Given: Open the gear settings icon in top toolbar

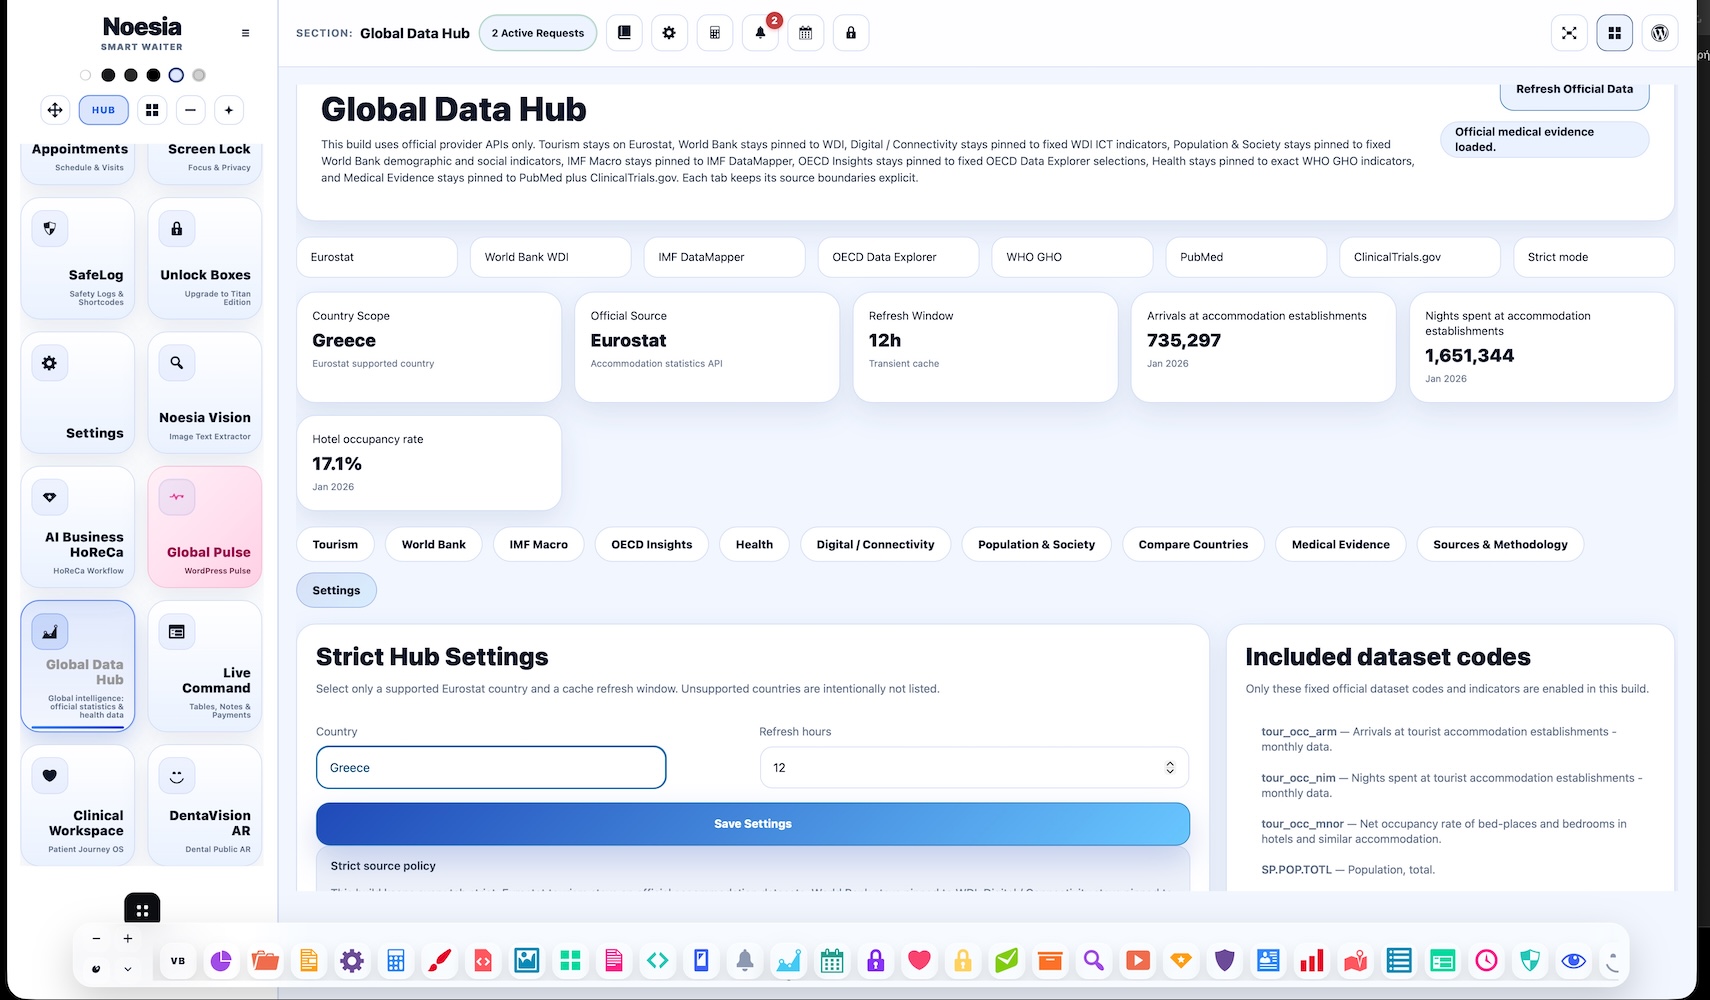Looking at the screenshot, I should point(669,33).
